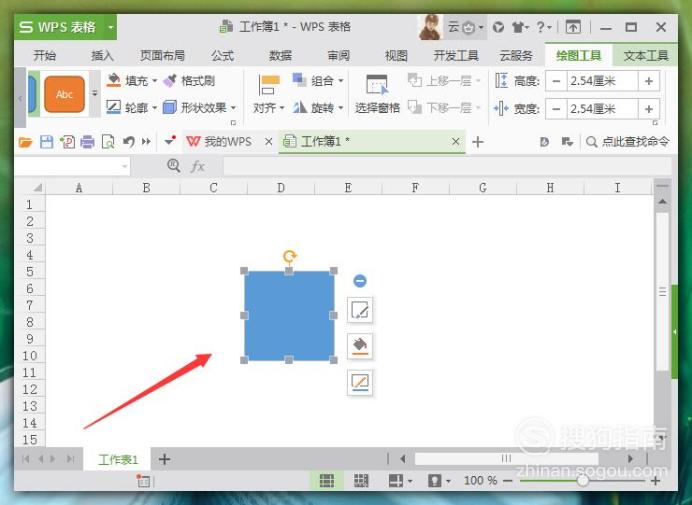This screenshot has width=692, height=505.
Task: Click the export to PDF icon
Action: [x=67, y=142]
